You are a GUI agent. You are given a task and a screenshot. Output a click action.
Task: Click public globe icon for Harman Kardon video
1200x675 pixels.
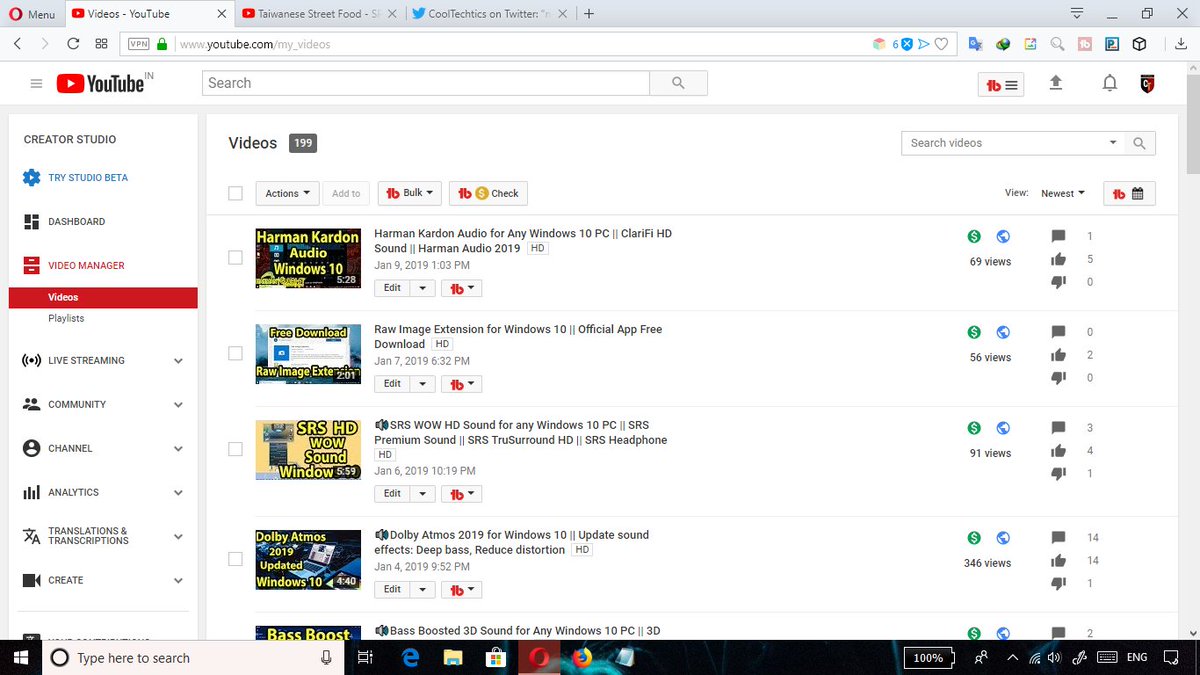[x=1003, y=236]
